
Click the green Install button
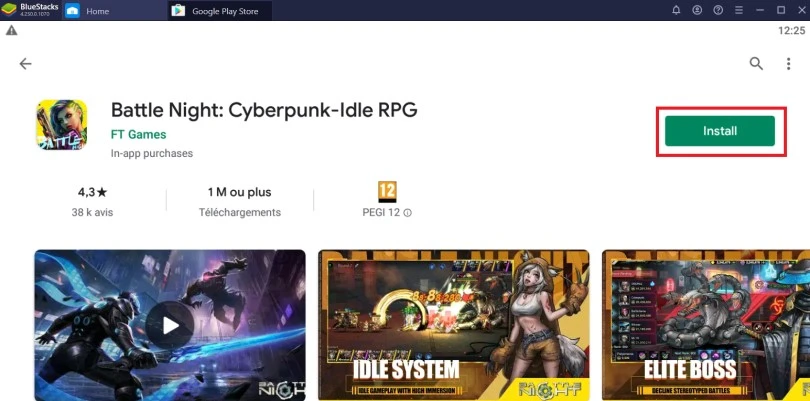point(720,131)
